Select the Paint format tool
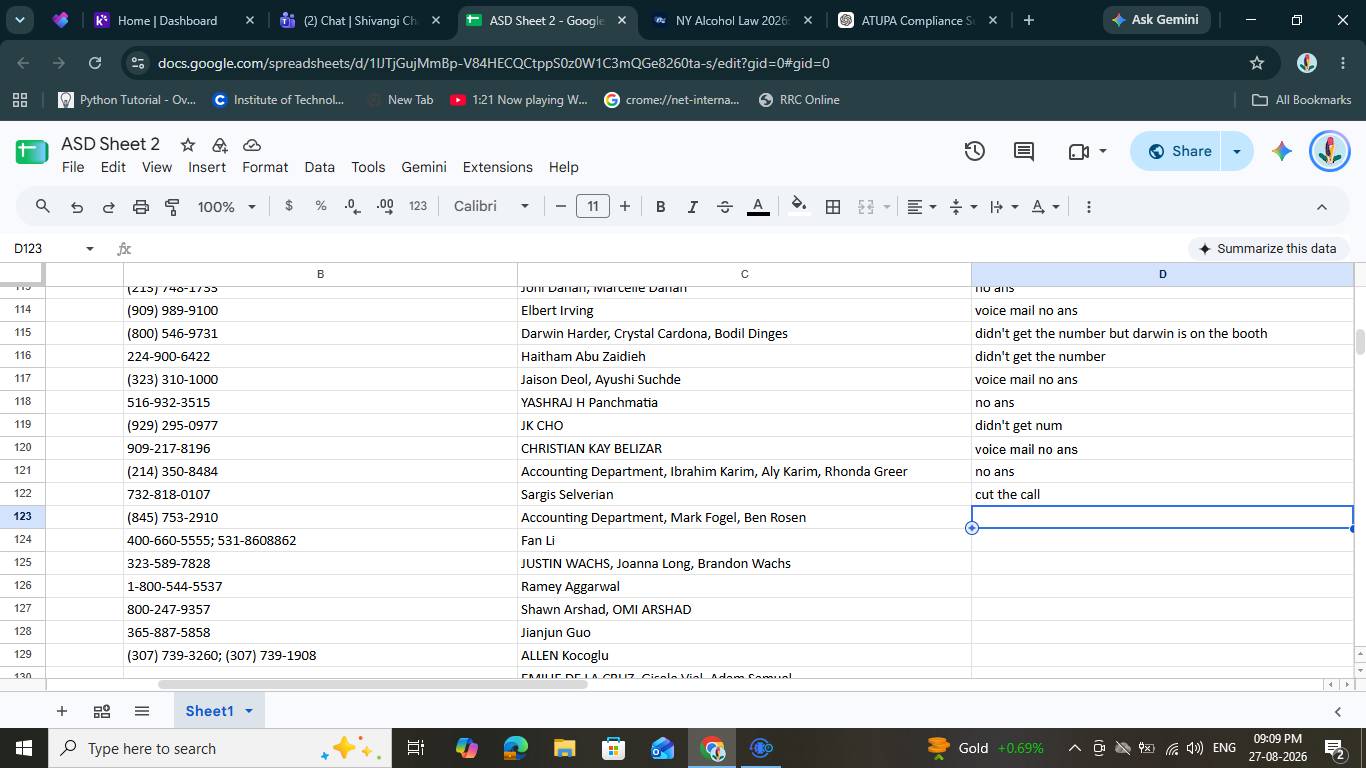 pyautogui.click(x=172, y=207)
